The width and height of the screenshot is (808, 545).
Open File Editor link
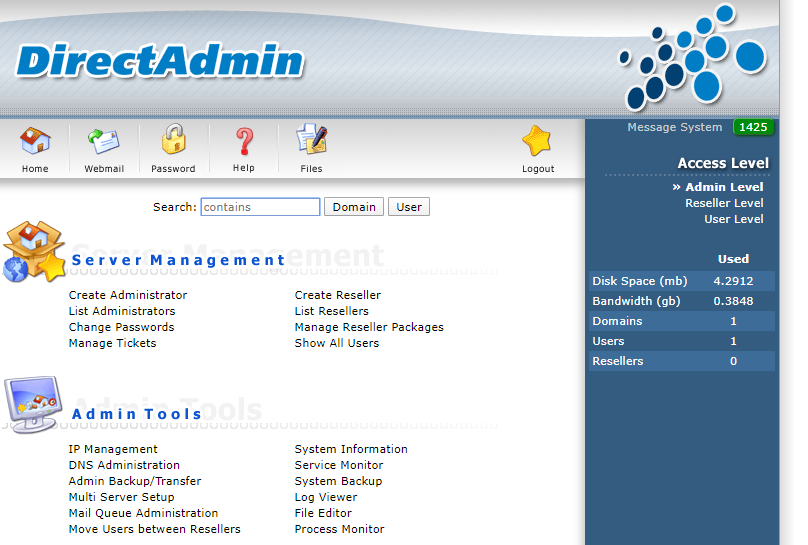point(323,513)
